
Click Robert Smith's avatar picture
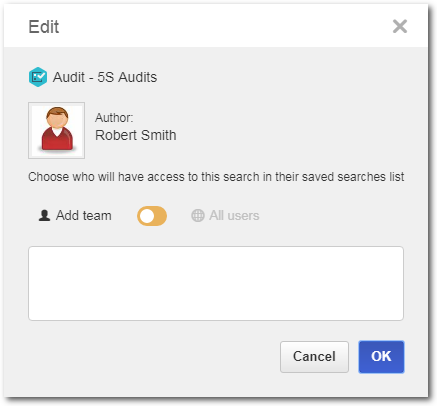pos(57,130)
